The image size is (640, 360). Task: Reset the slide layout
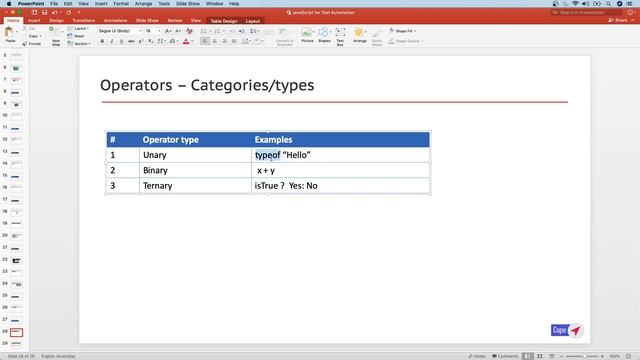coord(76,36)
